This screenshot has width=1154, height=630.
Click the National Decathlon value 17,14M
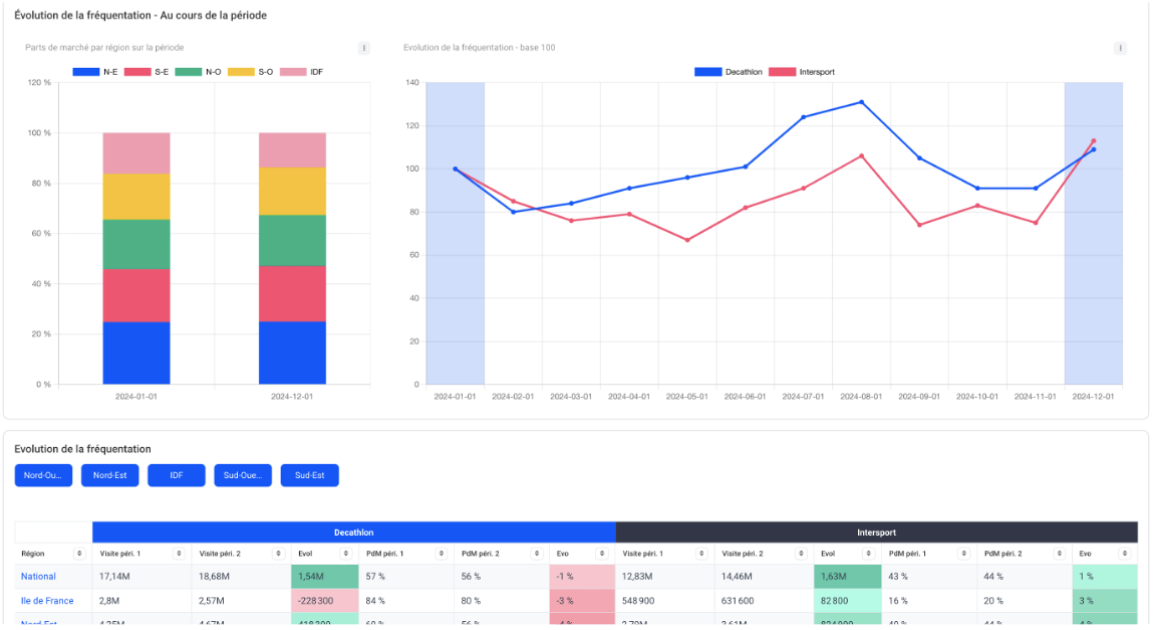click(x=142, y=576)
